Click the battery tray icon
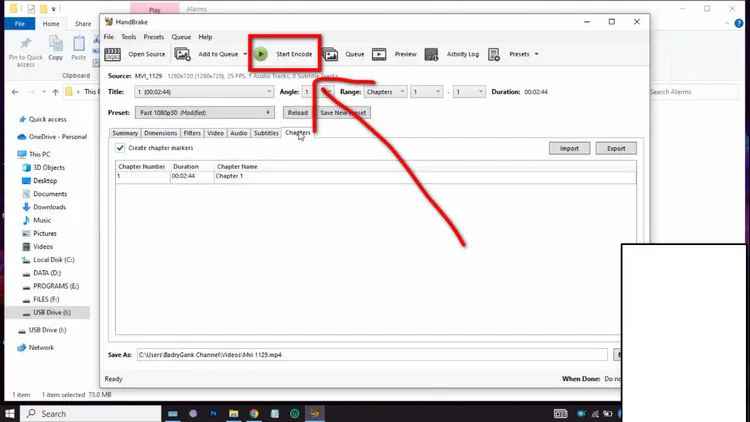 pos(607,413)
